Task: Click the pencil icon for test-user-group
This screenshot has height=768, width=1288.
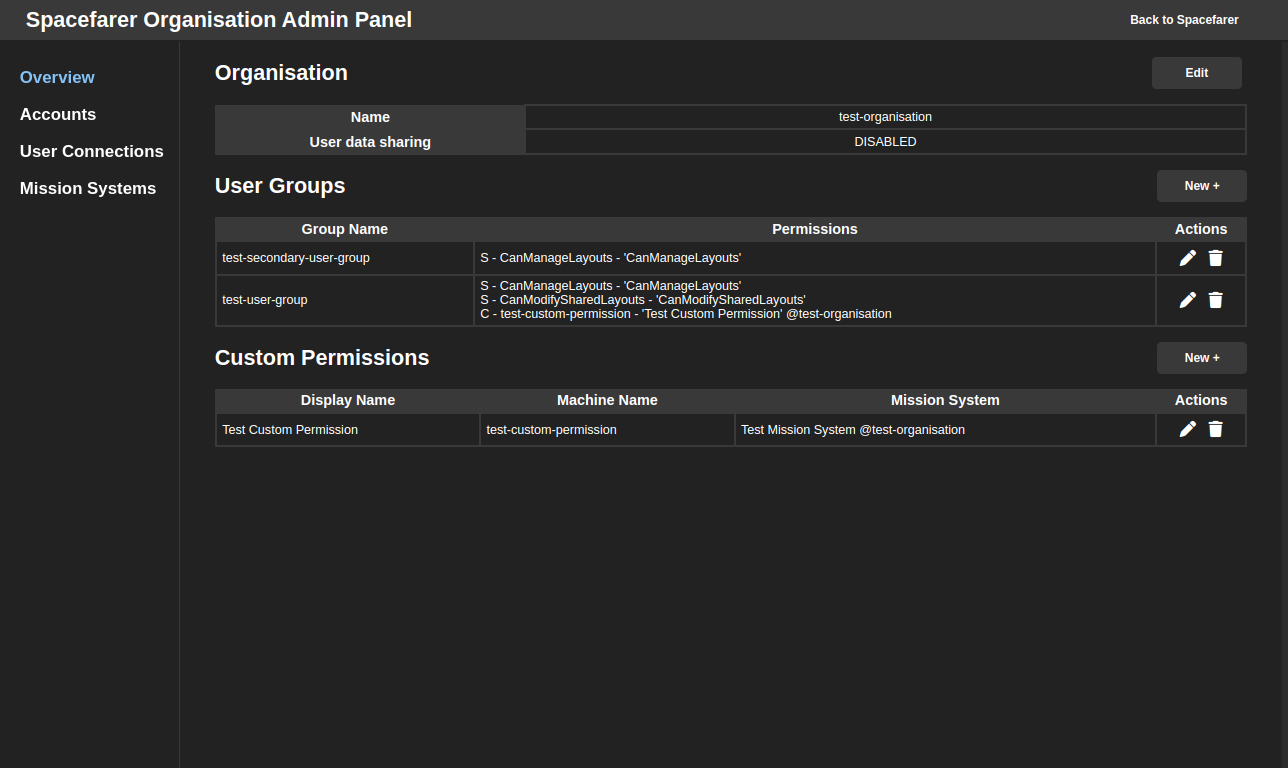Action: (x=1187, y=300)
